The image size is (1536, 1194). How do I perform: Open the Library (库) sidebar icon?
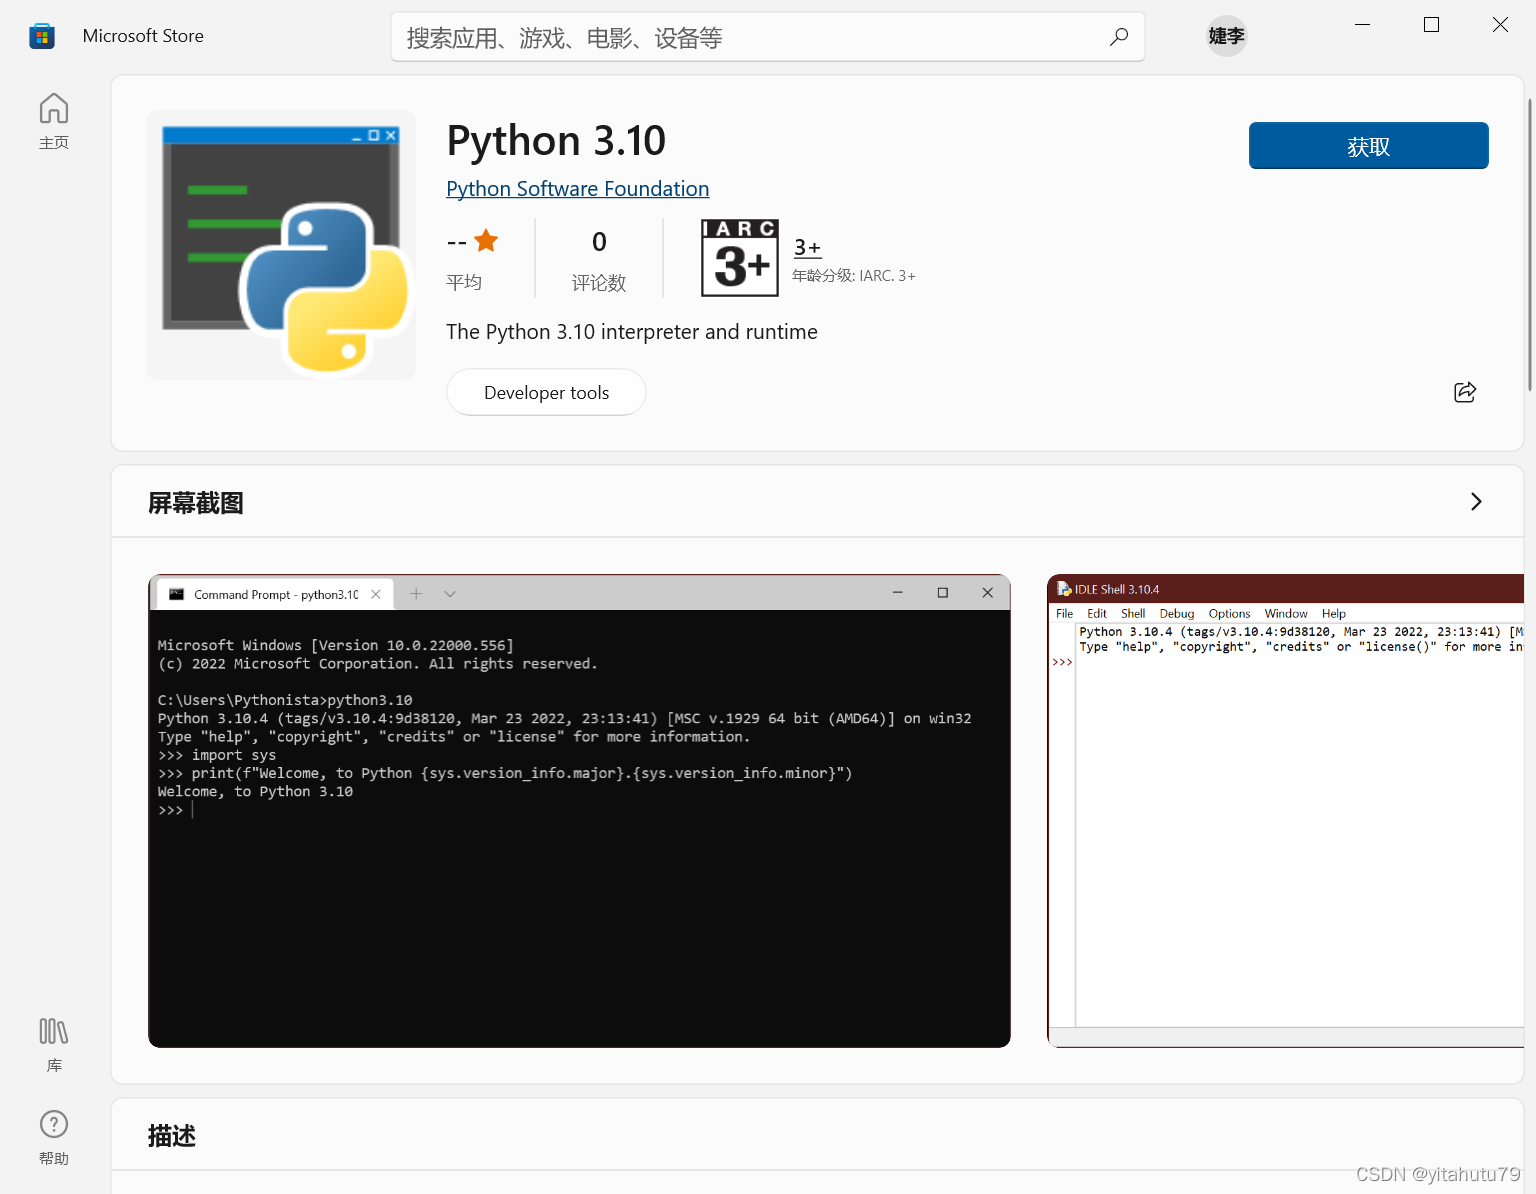[54, 1044]
